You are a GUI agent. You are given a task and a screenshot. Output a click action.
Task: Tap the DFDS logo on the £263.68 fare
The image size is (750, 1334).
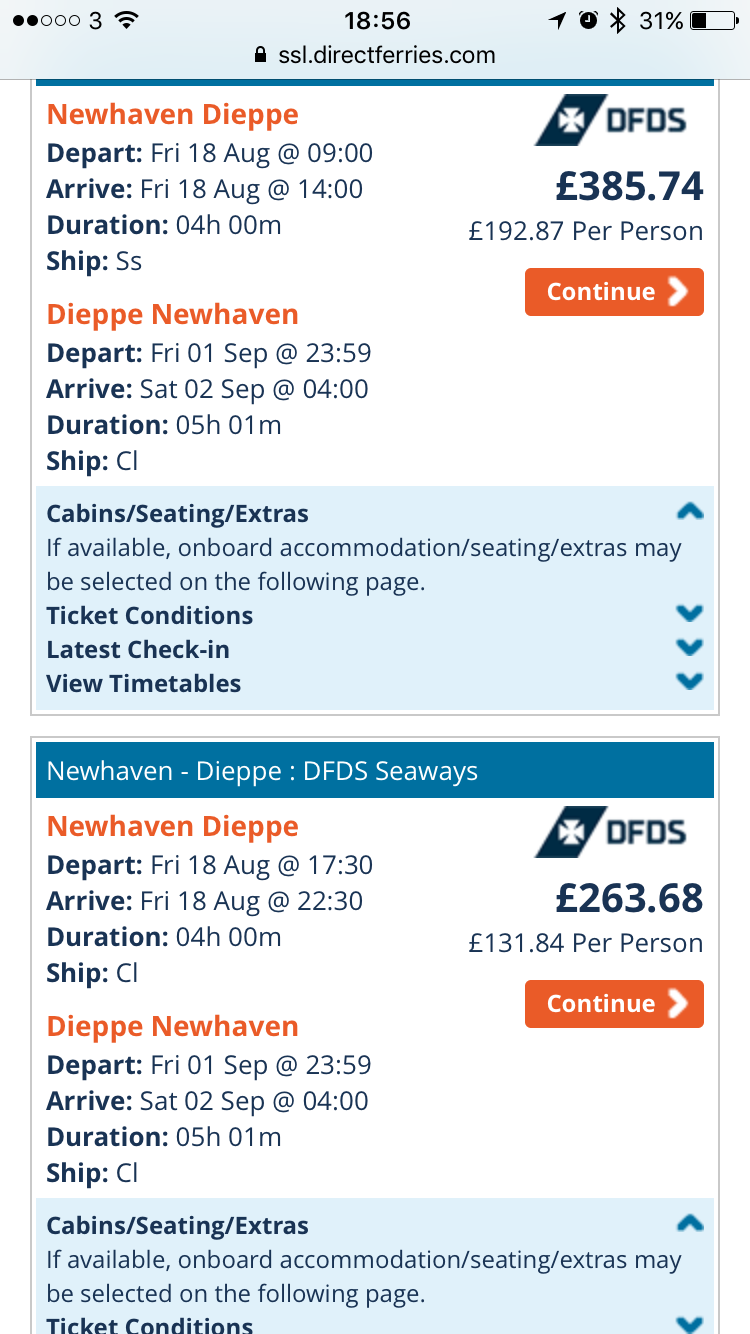pos(612,832)
